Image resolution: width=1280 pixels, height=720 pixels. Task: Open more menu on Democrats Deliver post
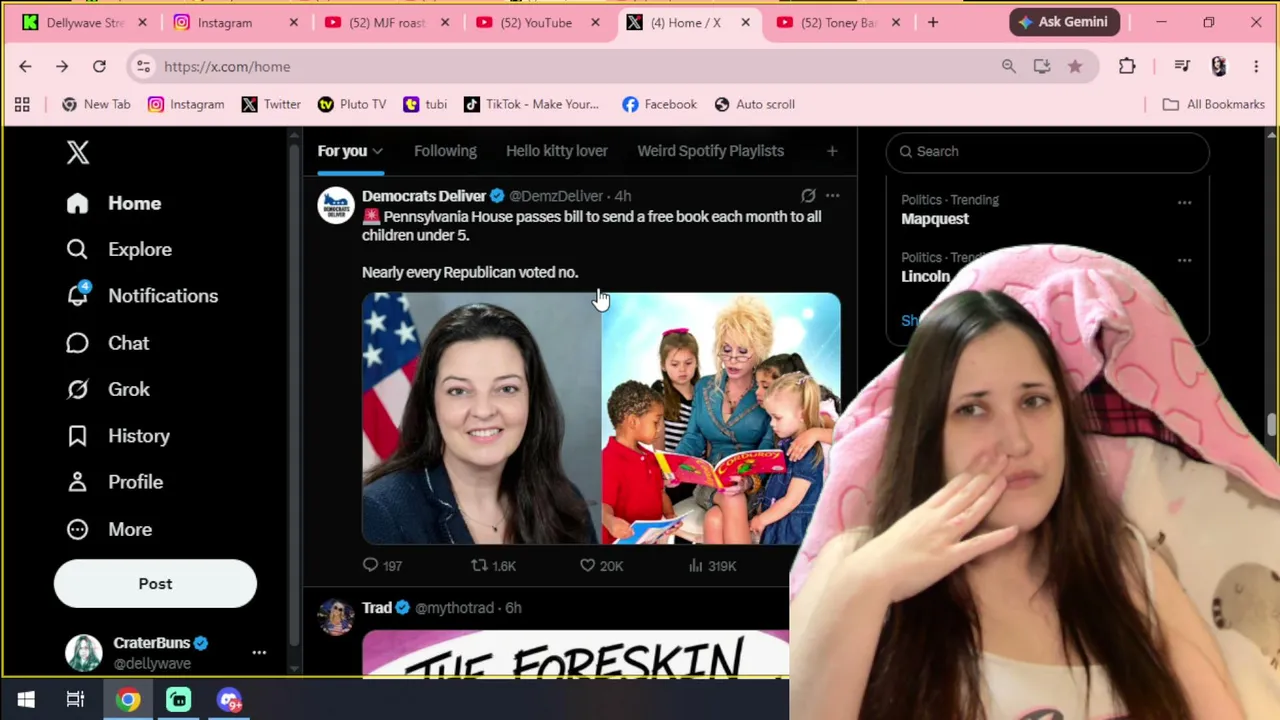tap(832, 196)
